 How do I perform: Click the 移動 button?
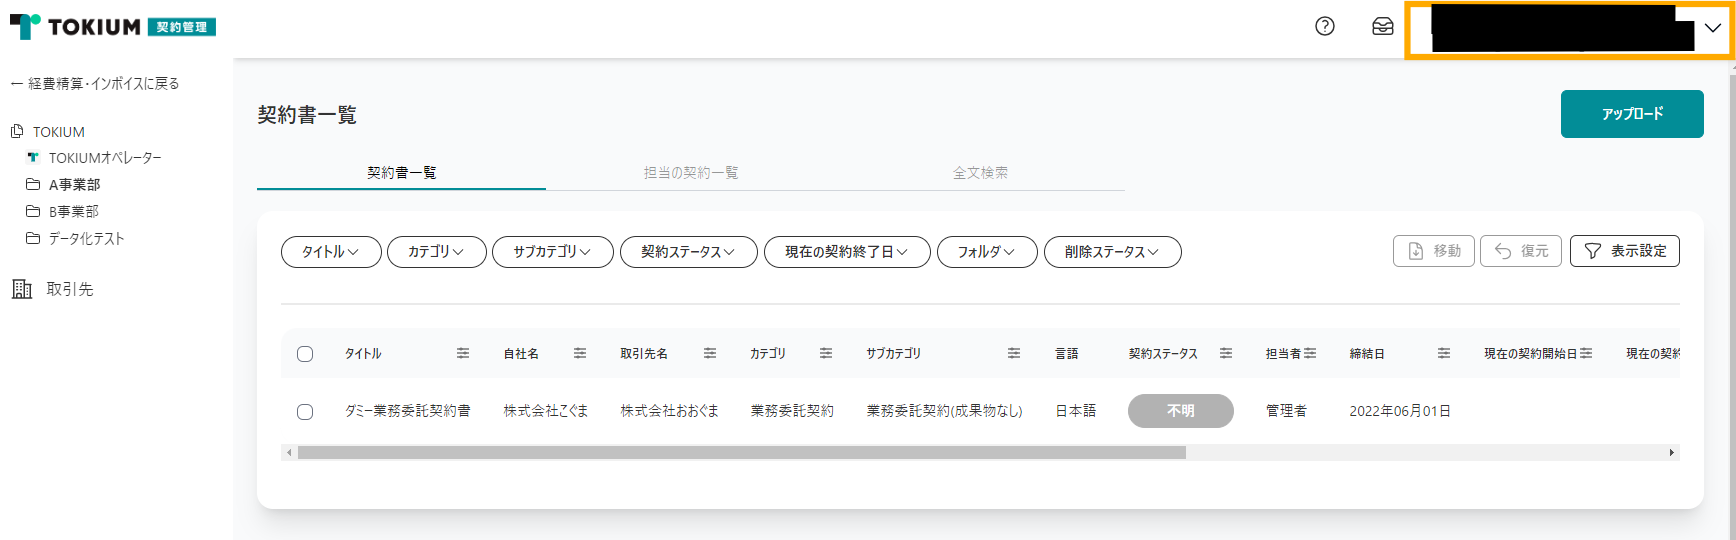coord(1434,251)
